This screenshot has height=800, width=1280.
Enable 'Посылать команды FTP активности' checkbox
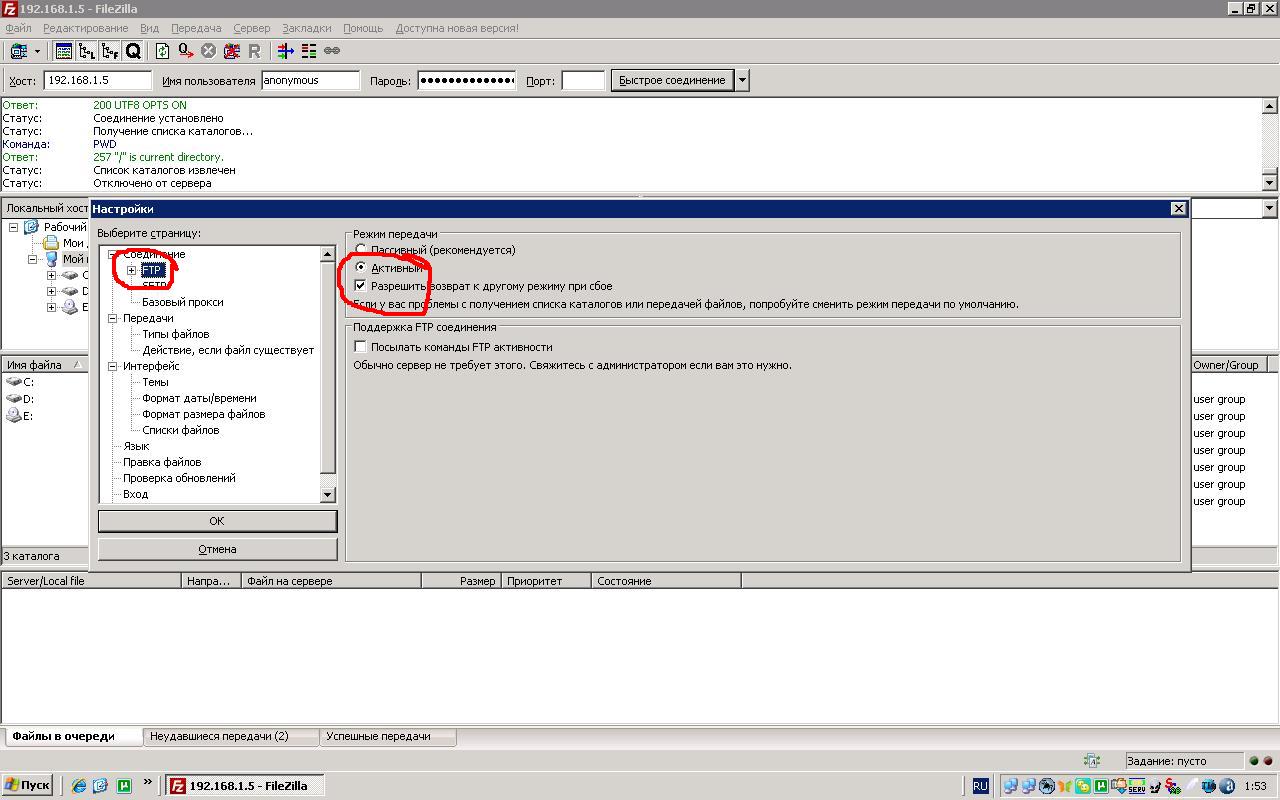[361, 347]
